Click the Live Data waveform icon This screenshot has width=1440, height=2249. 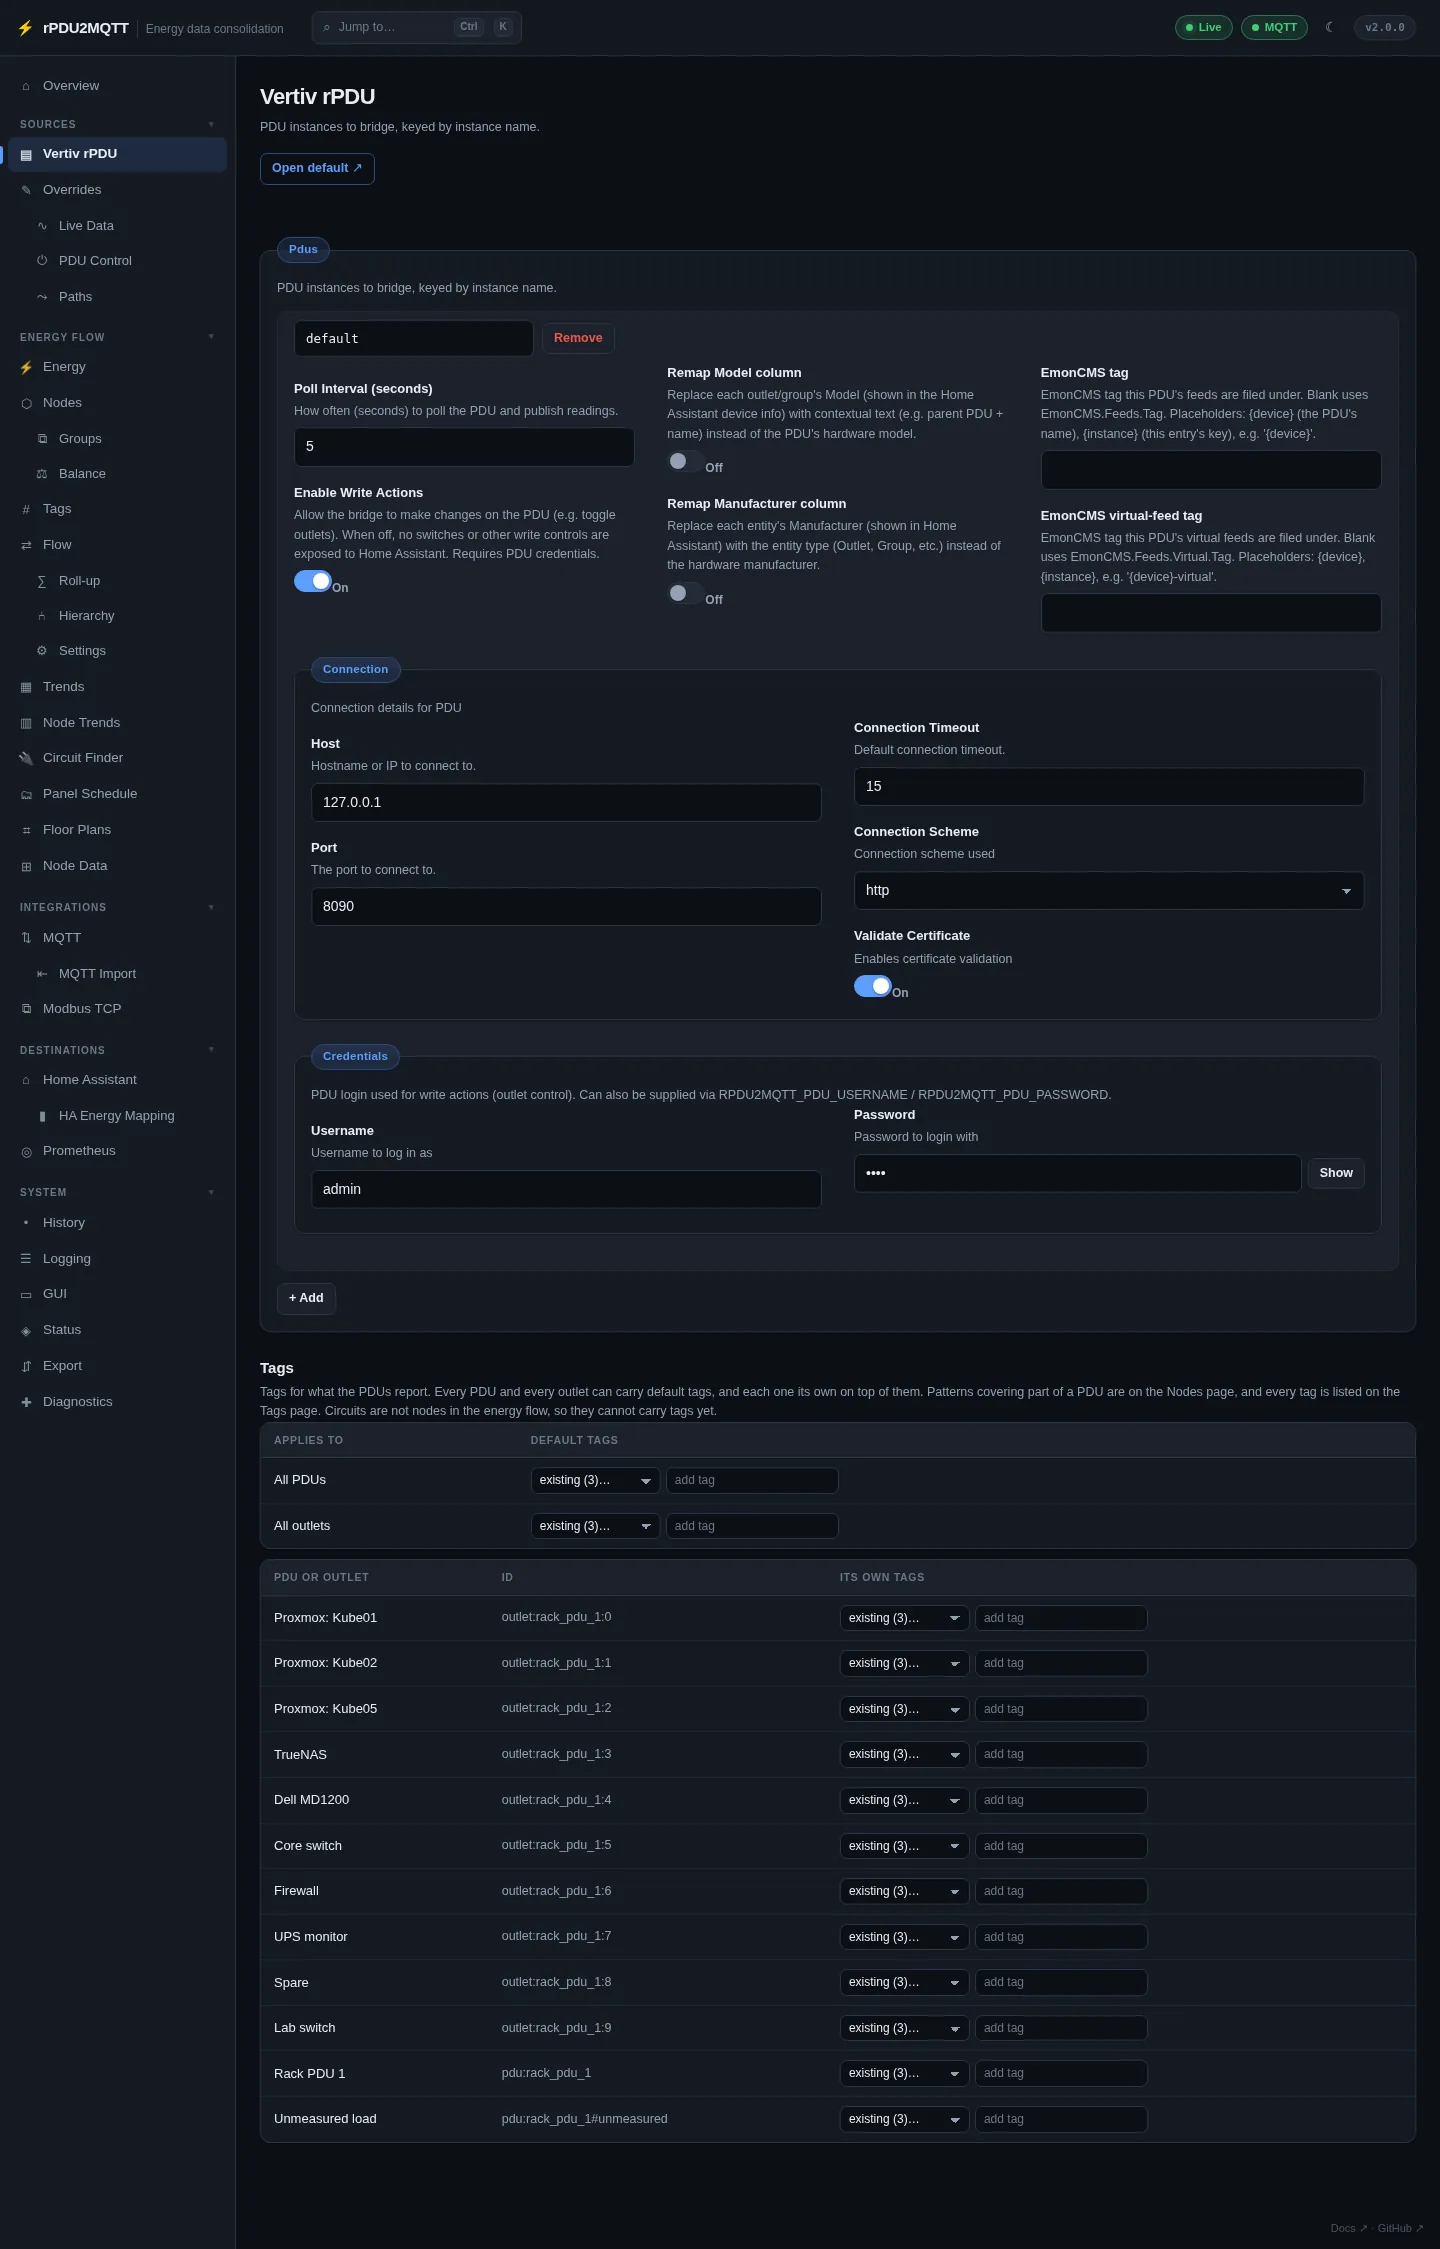[x=42, y=226]
